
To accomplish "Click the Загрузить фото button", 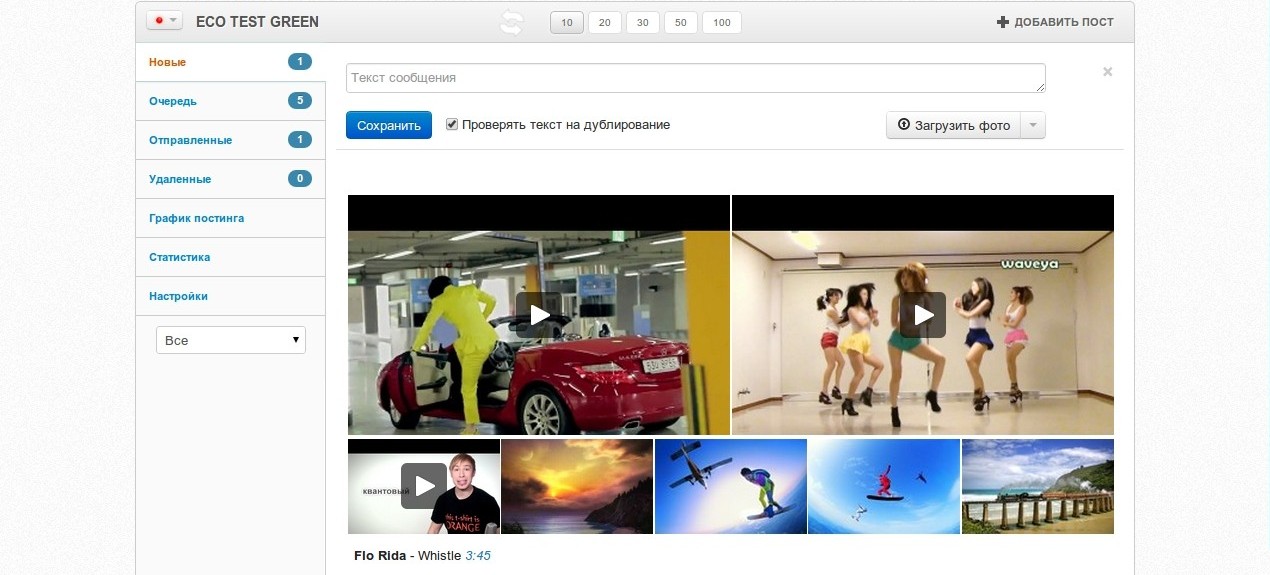I will (x=953, y=125).
